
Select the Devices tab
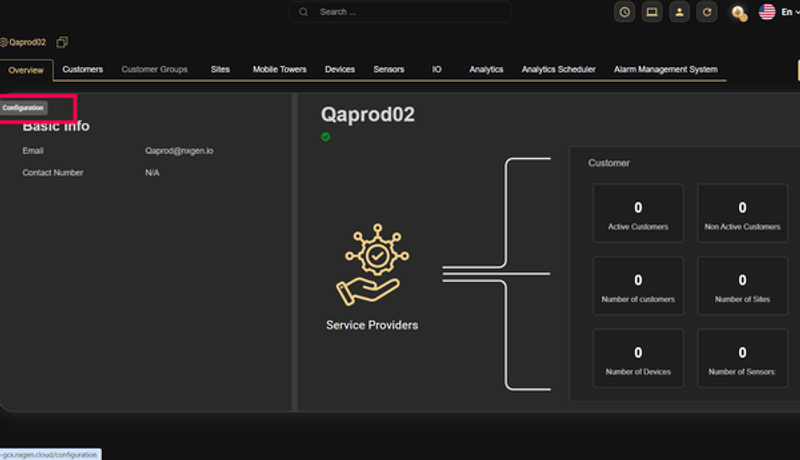tap(340, 69)
